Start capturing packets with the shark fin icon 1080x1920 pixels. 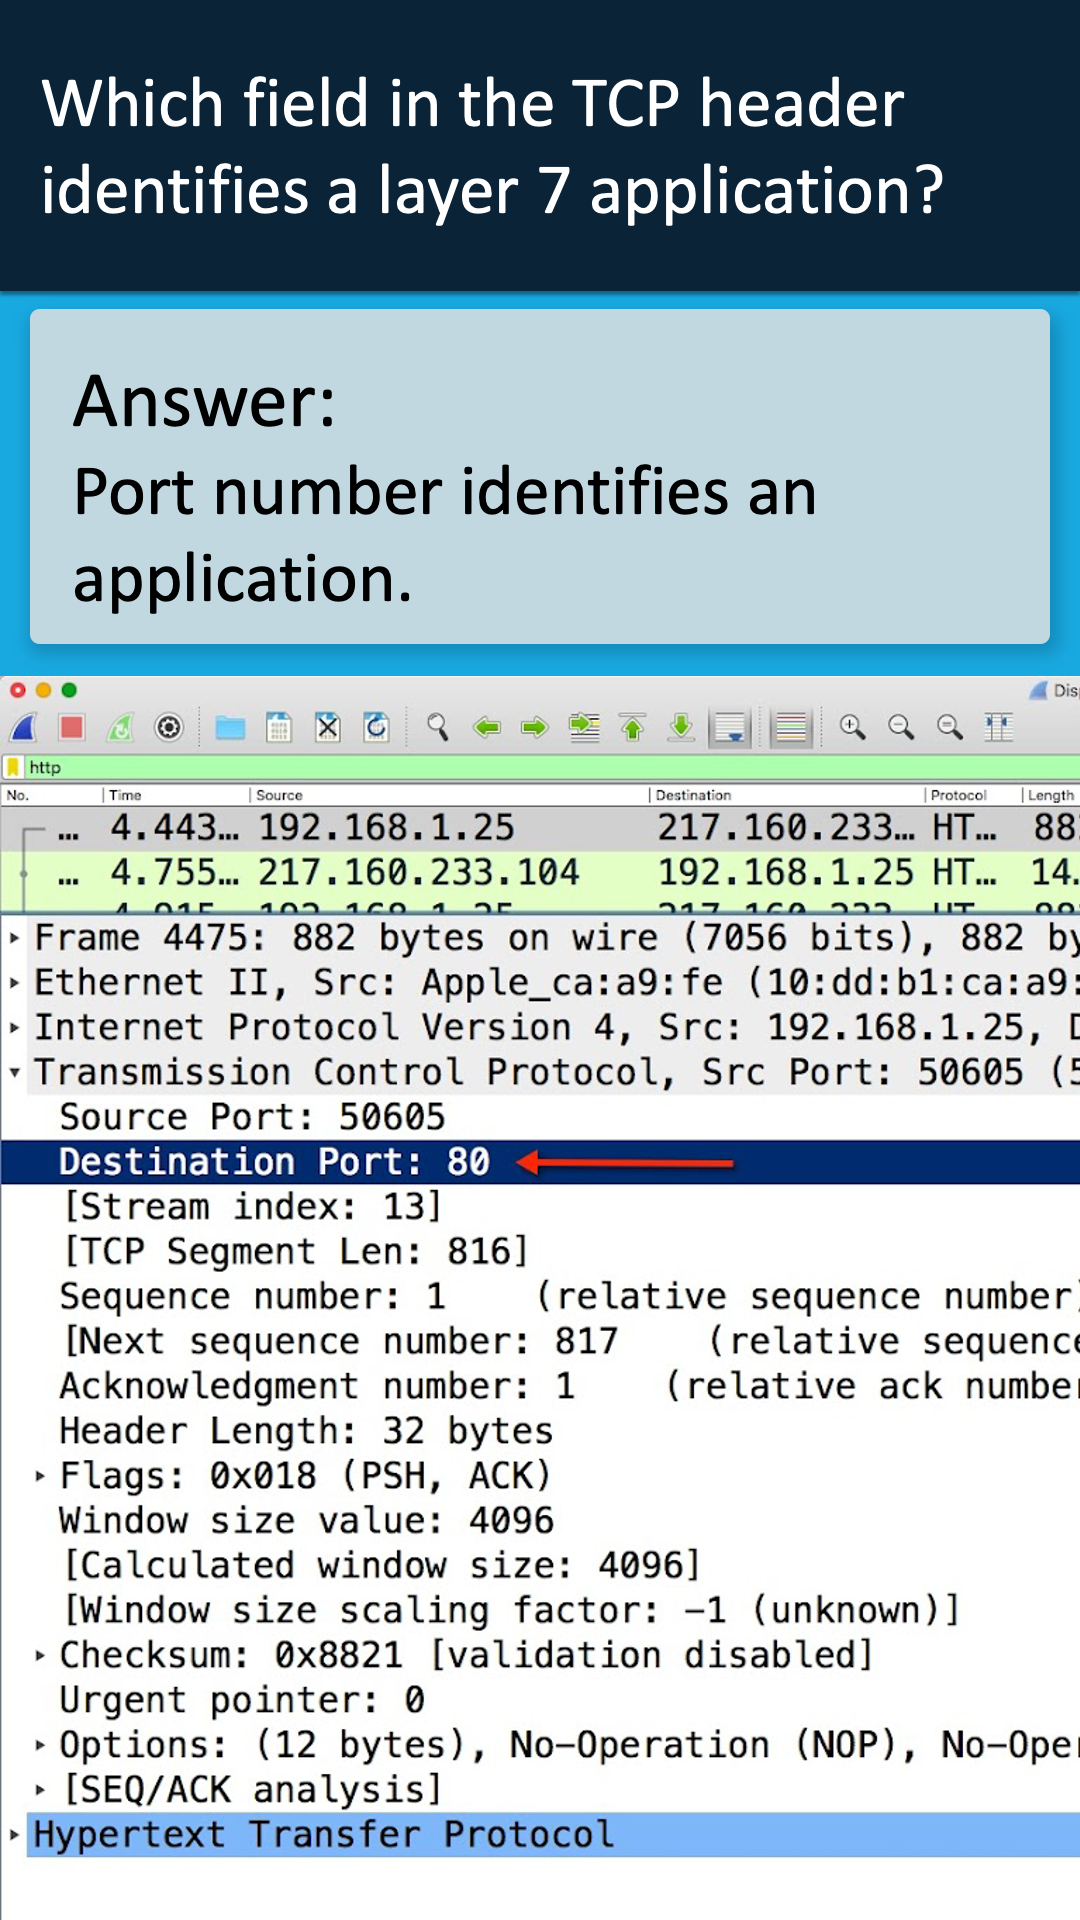click(x=24, y=727)
